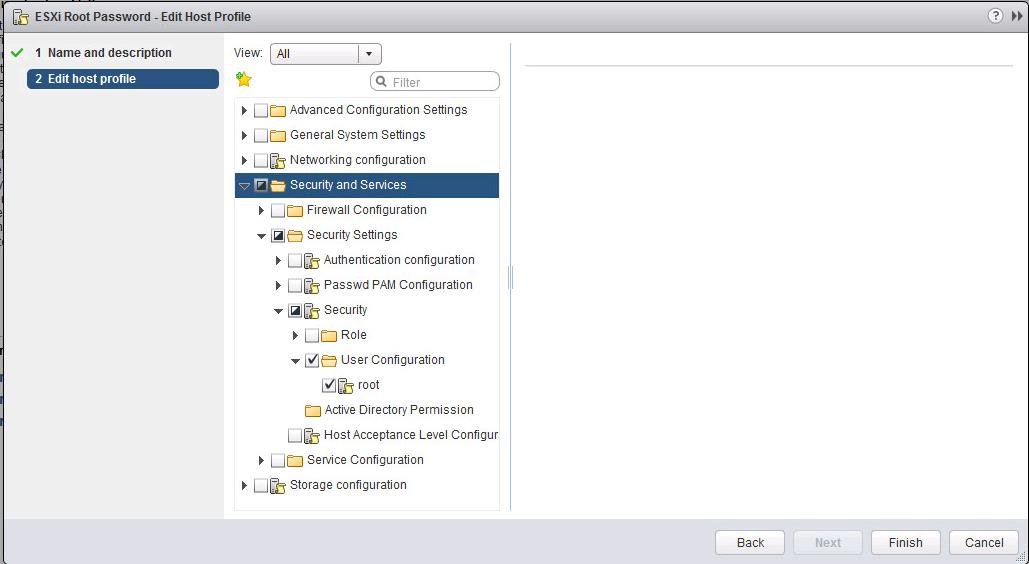This screenshot has height=564, width=1029.
Task: Click the Host Acceptance Level profile icon
Action: coord(312,435)
